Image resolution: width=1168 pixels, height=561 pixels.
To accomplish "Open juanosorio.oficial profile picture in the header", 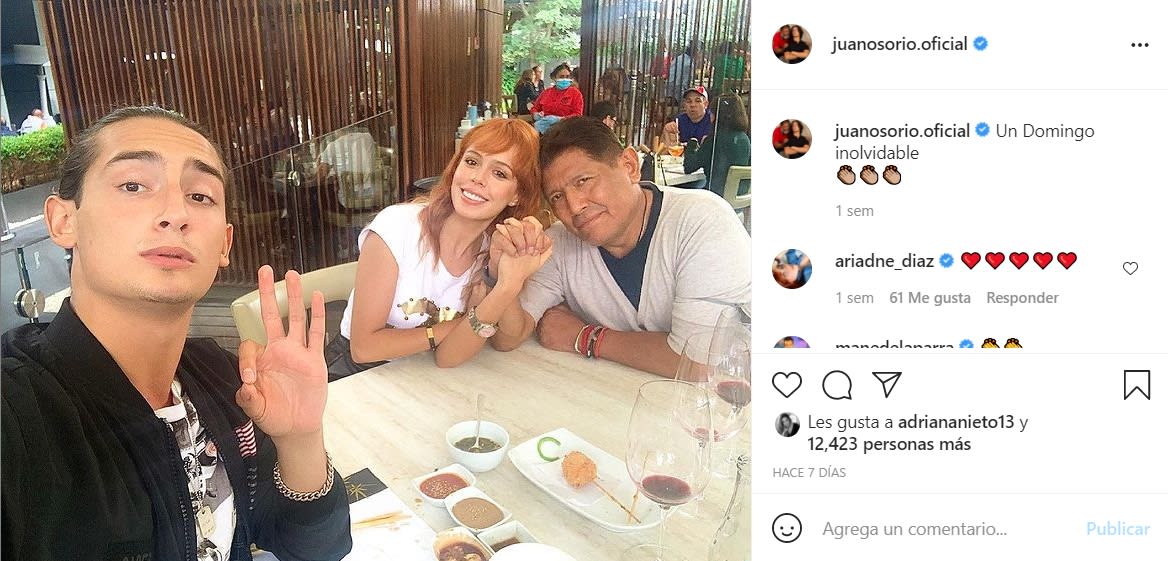I will pos(792,44).
